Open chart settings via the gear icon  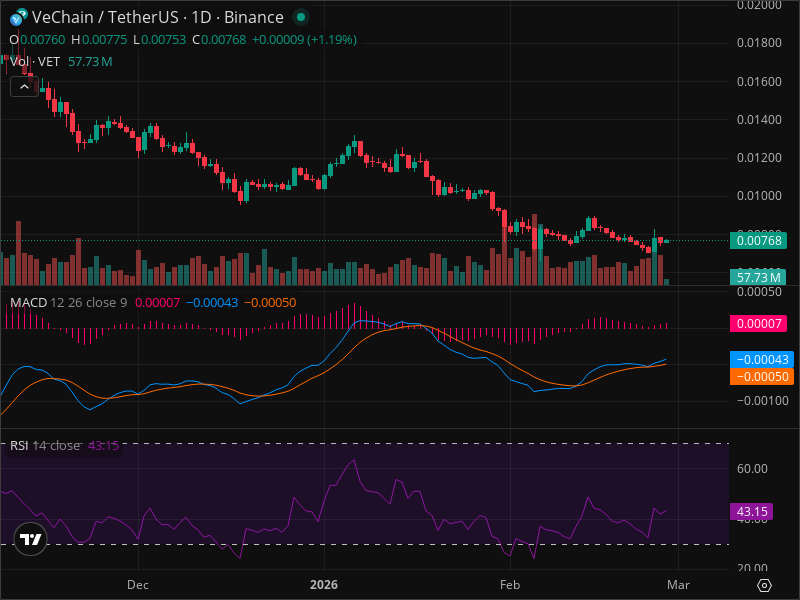[764, 585]
